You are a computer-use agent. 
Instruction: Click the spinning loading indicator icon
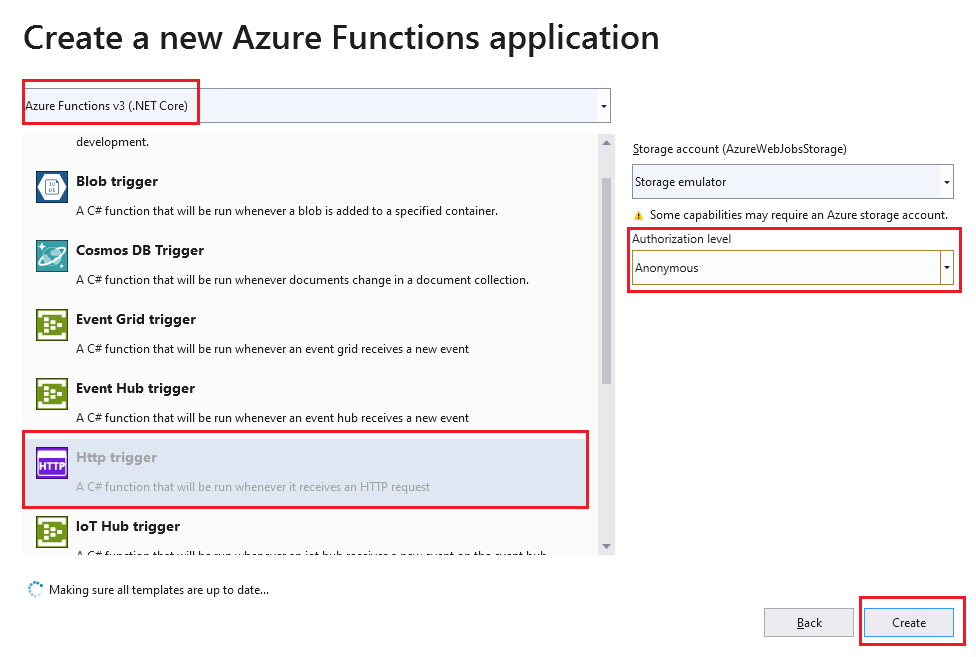(36, 590)
